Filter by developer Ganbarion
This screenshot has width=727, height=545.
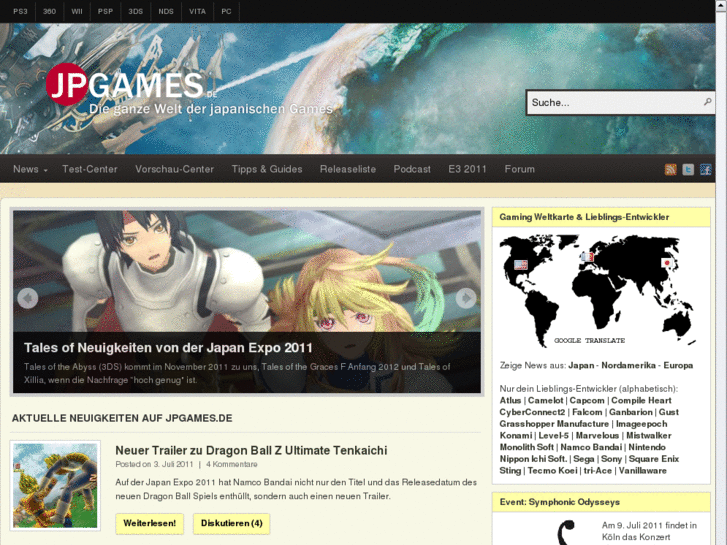pos(631,412)
